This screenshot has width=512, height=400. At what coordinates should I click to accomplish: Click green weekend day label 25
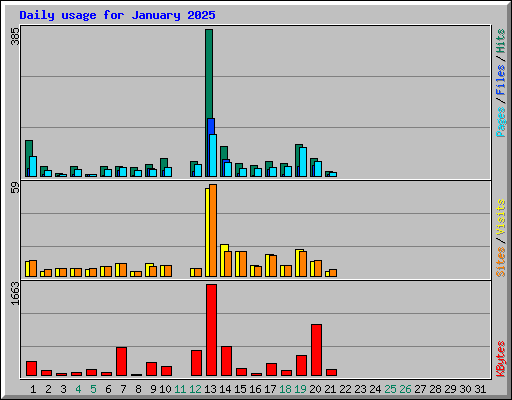point(390,389)
